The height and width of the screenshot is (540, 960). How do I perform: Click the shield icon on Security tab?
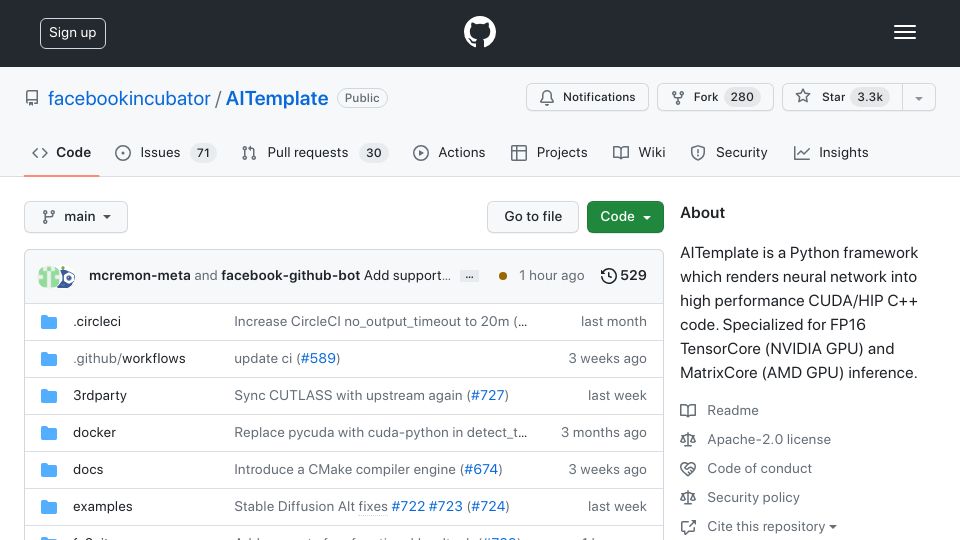coord(698,152)
